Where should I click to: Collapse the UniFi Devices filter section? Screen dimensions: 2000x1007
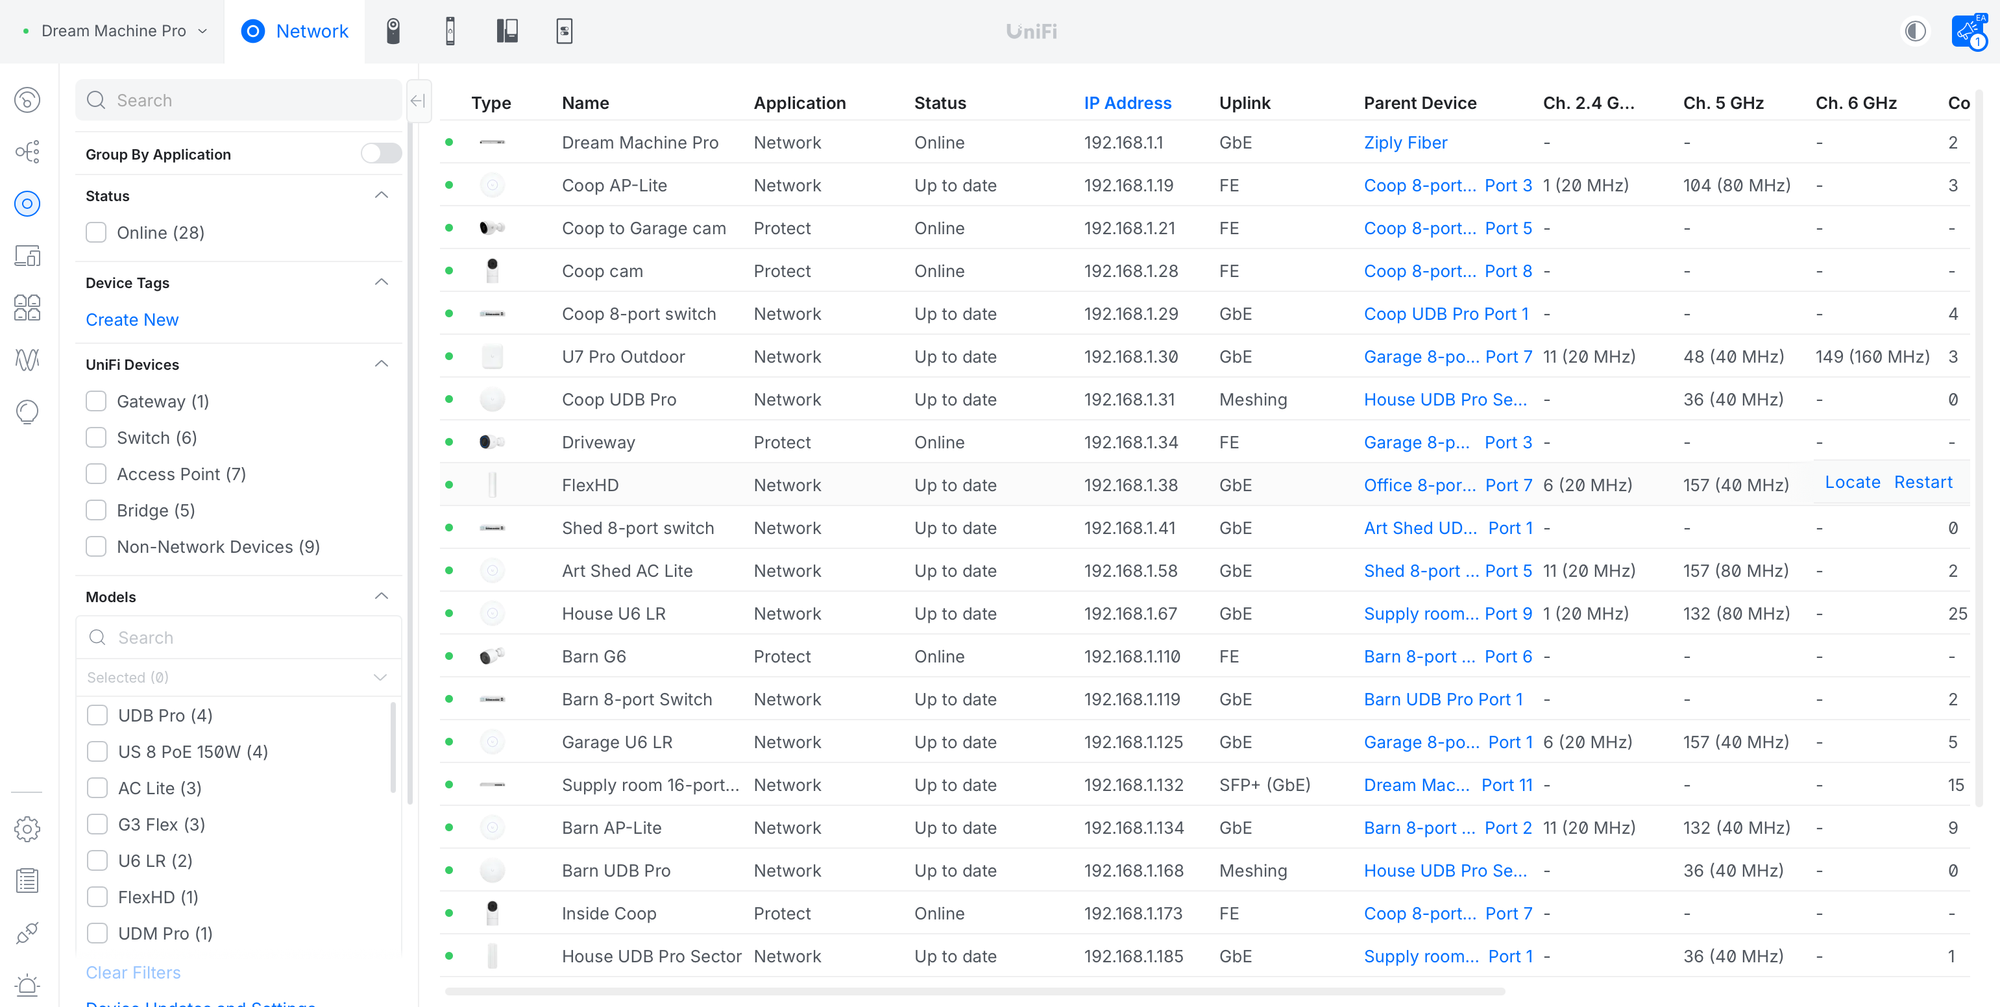[381, 364]
